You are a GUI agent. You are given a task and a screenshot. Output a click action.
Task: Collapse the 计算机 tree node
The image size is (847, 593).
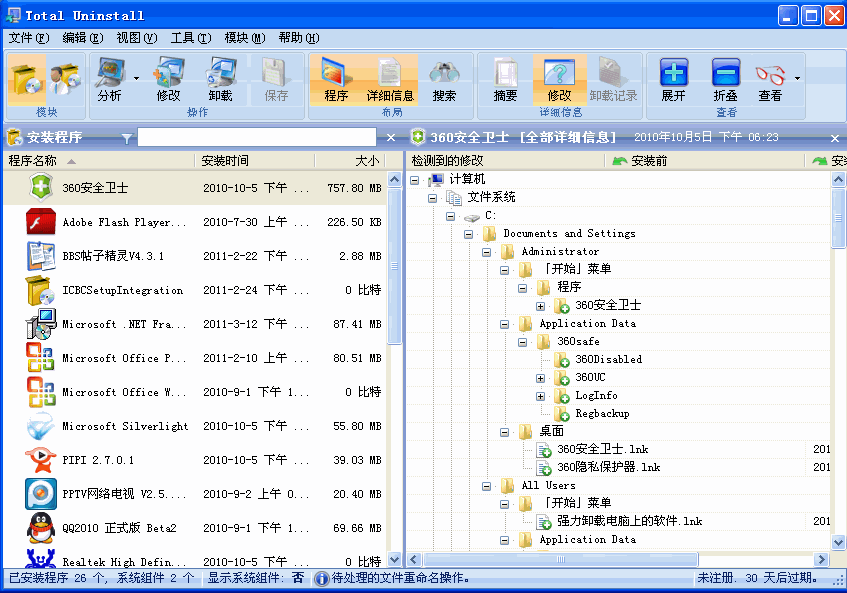[414, 180]
